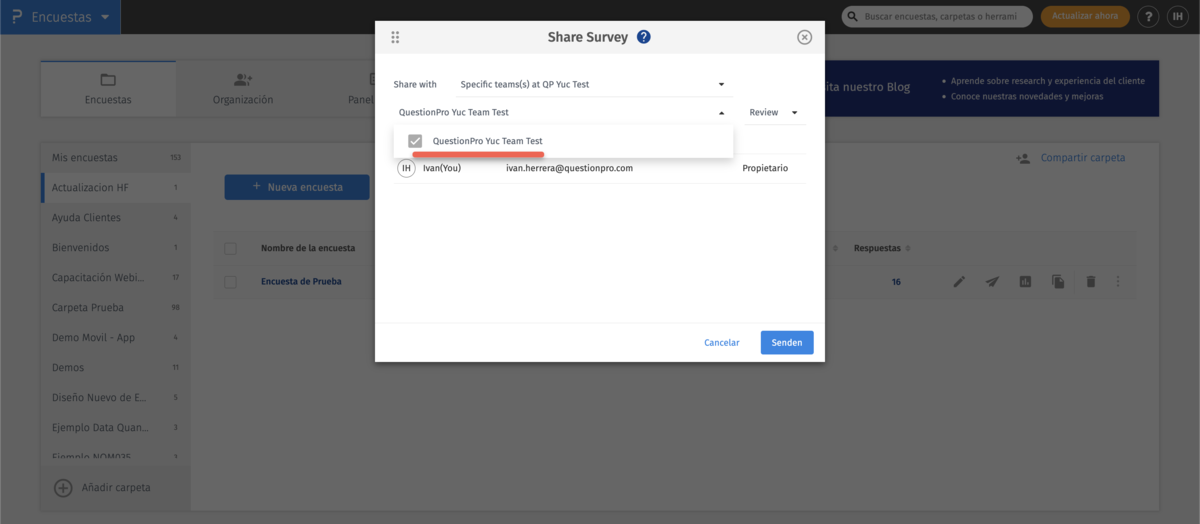Open Share Survey help question-mark icon
The width and height of the screenshot is (1200, 524).
pyautogui.click(x=644, y=37)
